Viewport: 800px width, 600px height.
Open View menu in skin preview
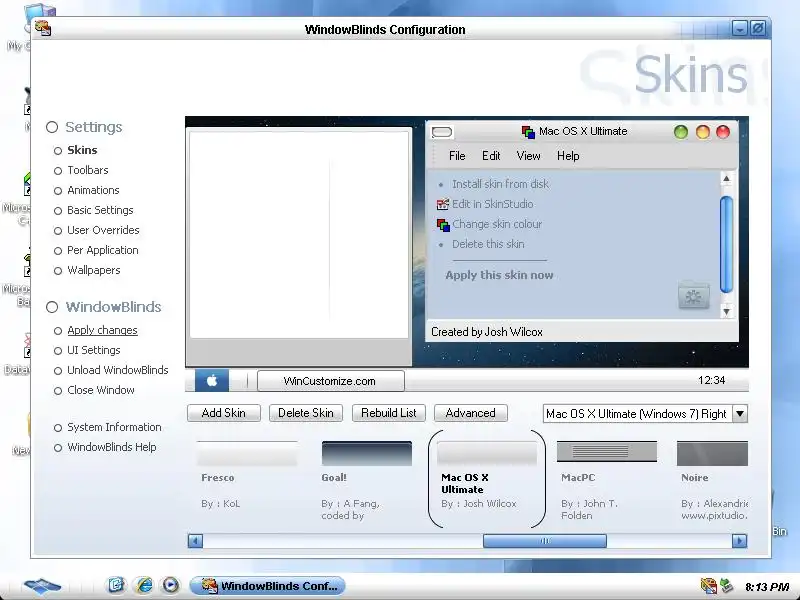pos(528,156)
